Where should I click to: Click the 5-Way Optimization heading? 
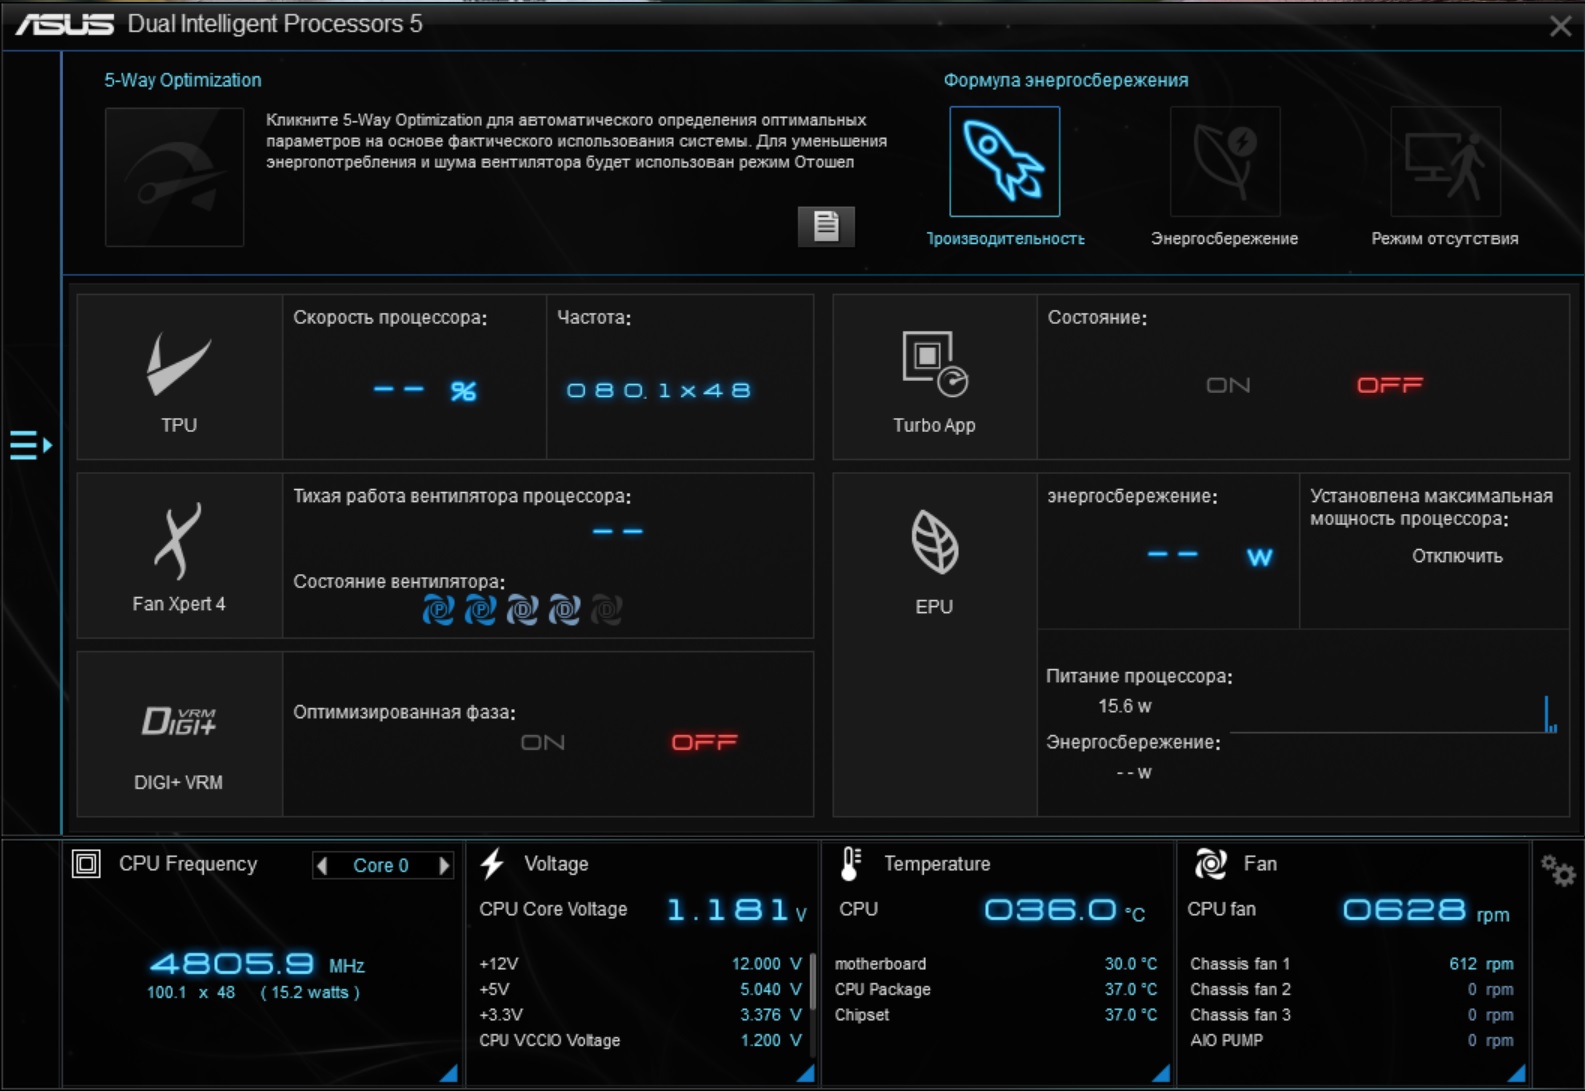[x=183, y=80]
